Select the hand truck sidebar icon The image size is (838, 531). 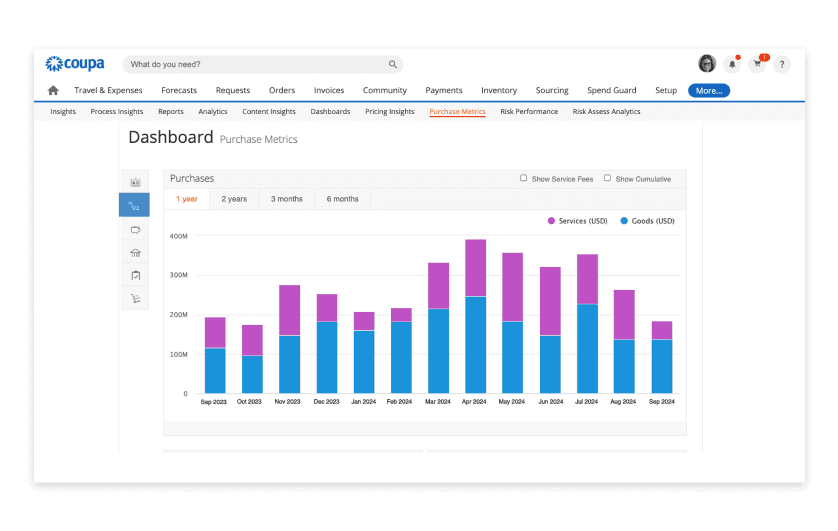point(134,298)
